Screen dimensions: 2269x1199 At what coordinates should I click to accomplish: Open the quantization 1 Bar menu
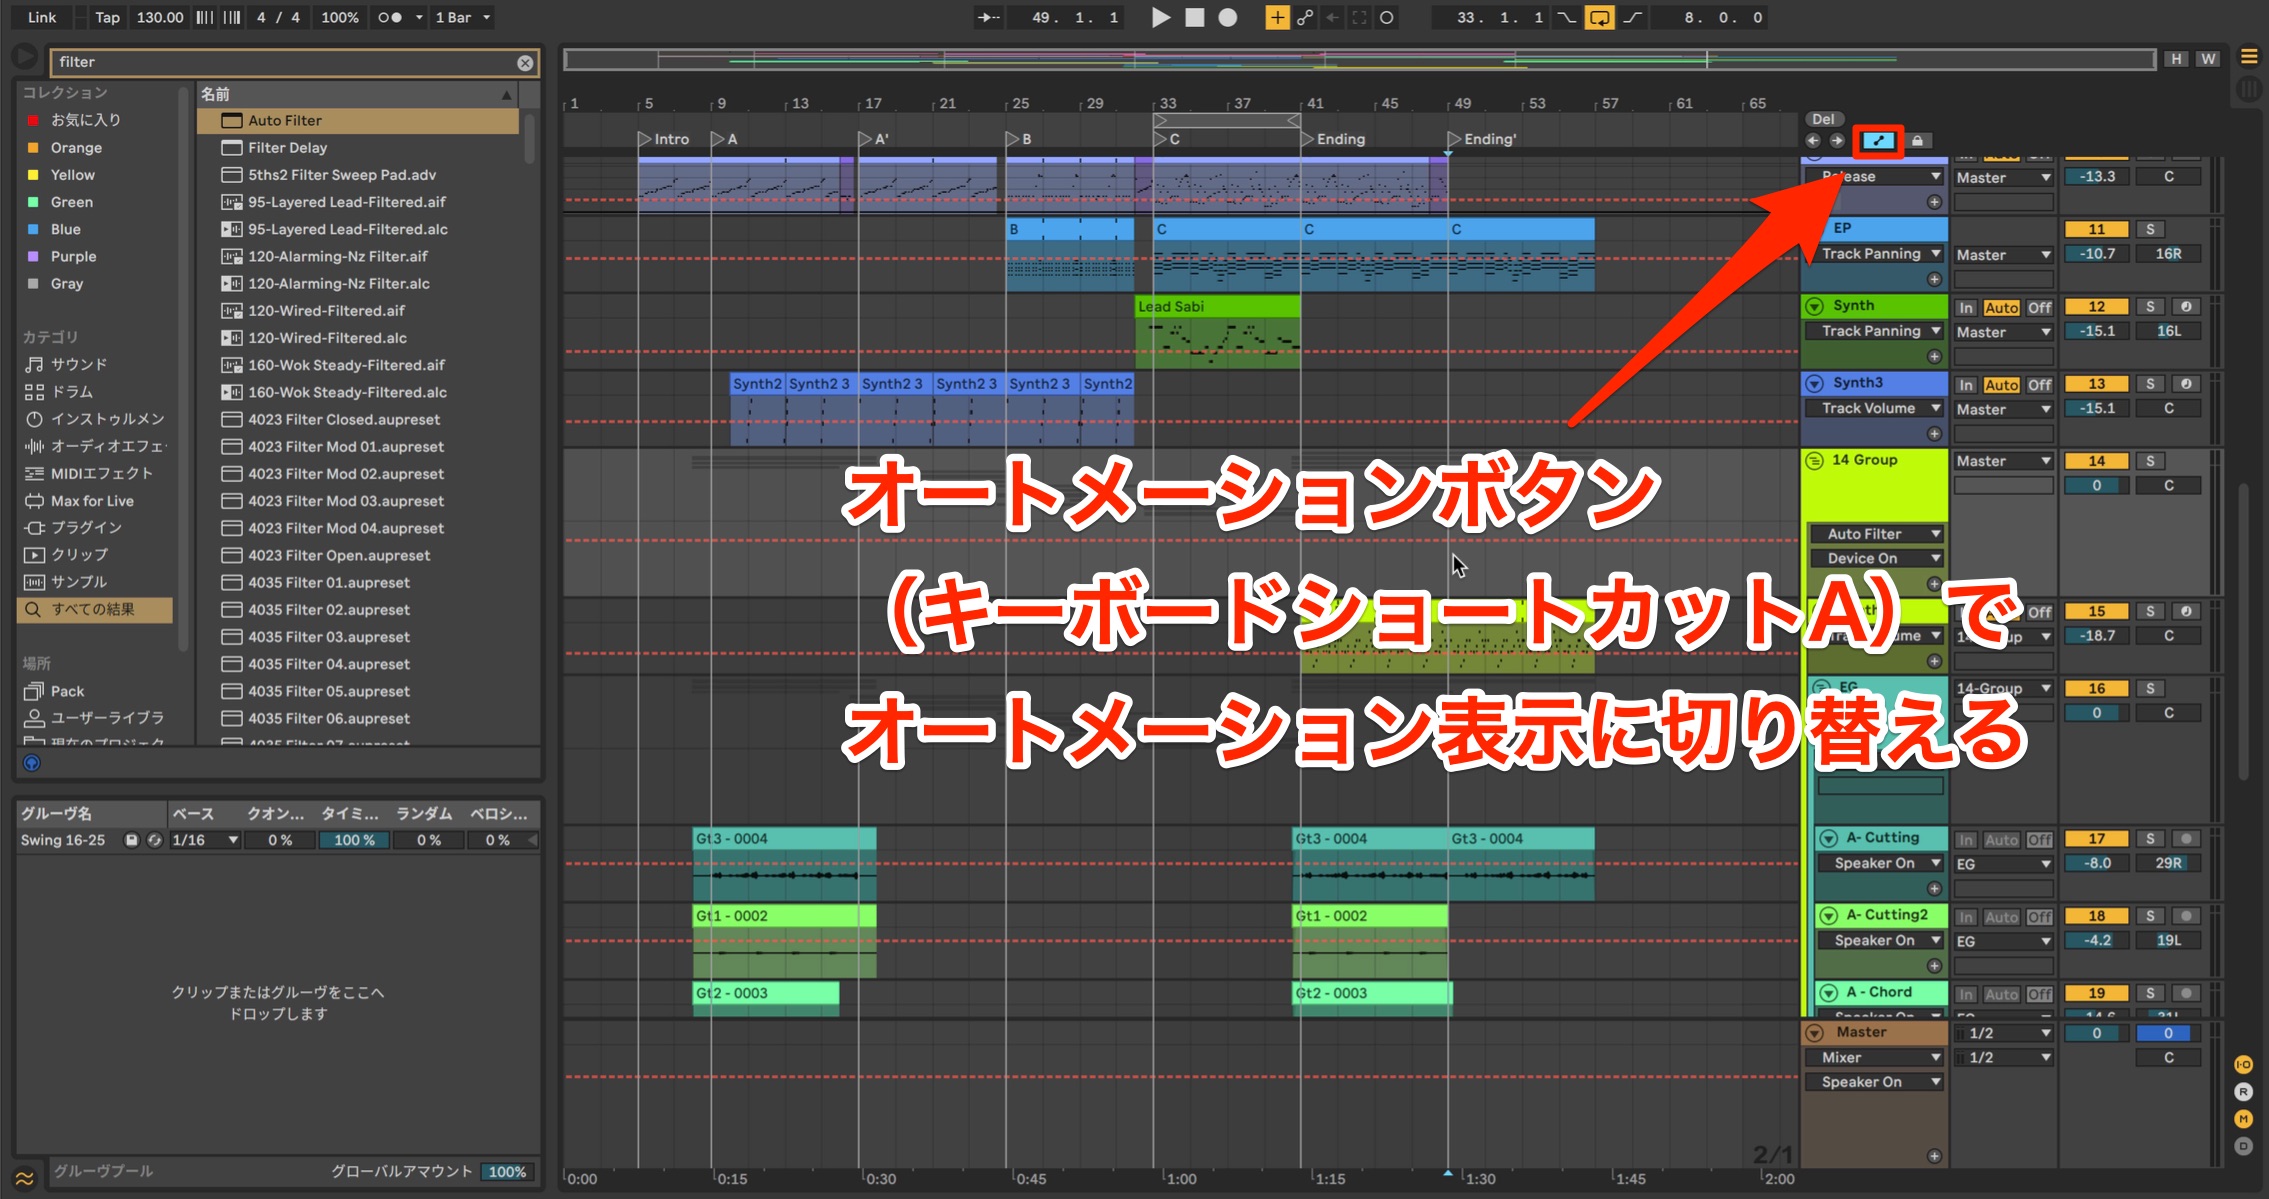pyautogui.click(x=463, y=17)
